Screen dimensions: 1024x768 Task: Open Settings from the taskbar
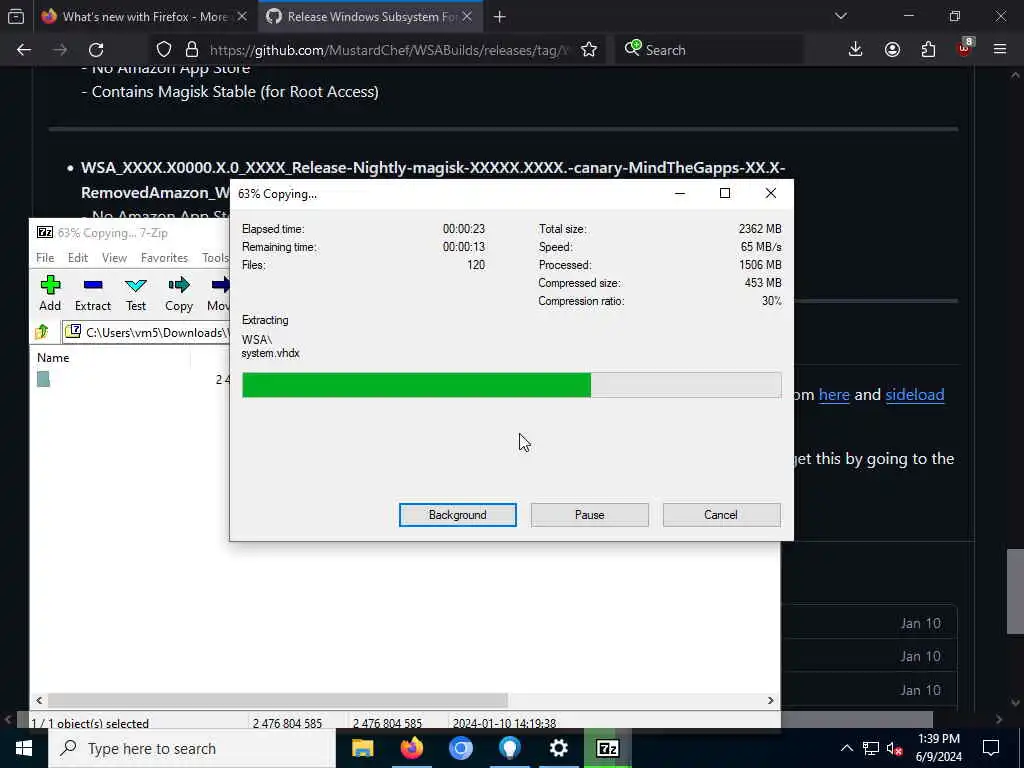point(558,748)
